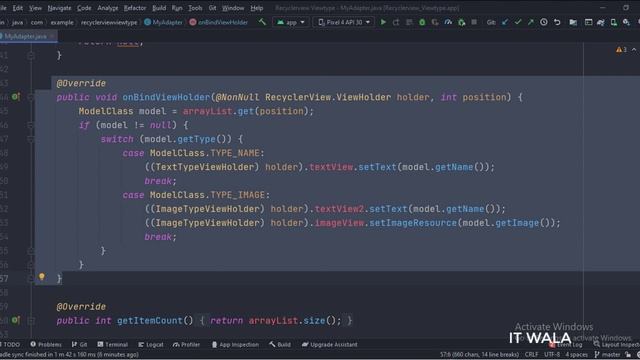
Task: Start debugging with the green bug icon
Action: pyautogui.click(x=422, y=22)
